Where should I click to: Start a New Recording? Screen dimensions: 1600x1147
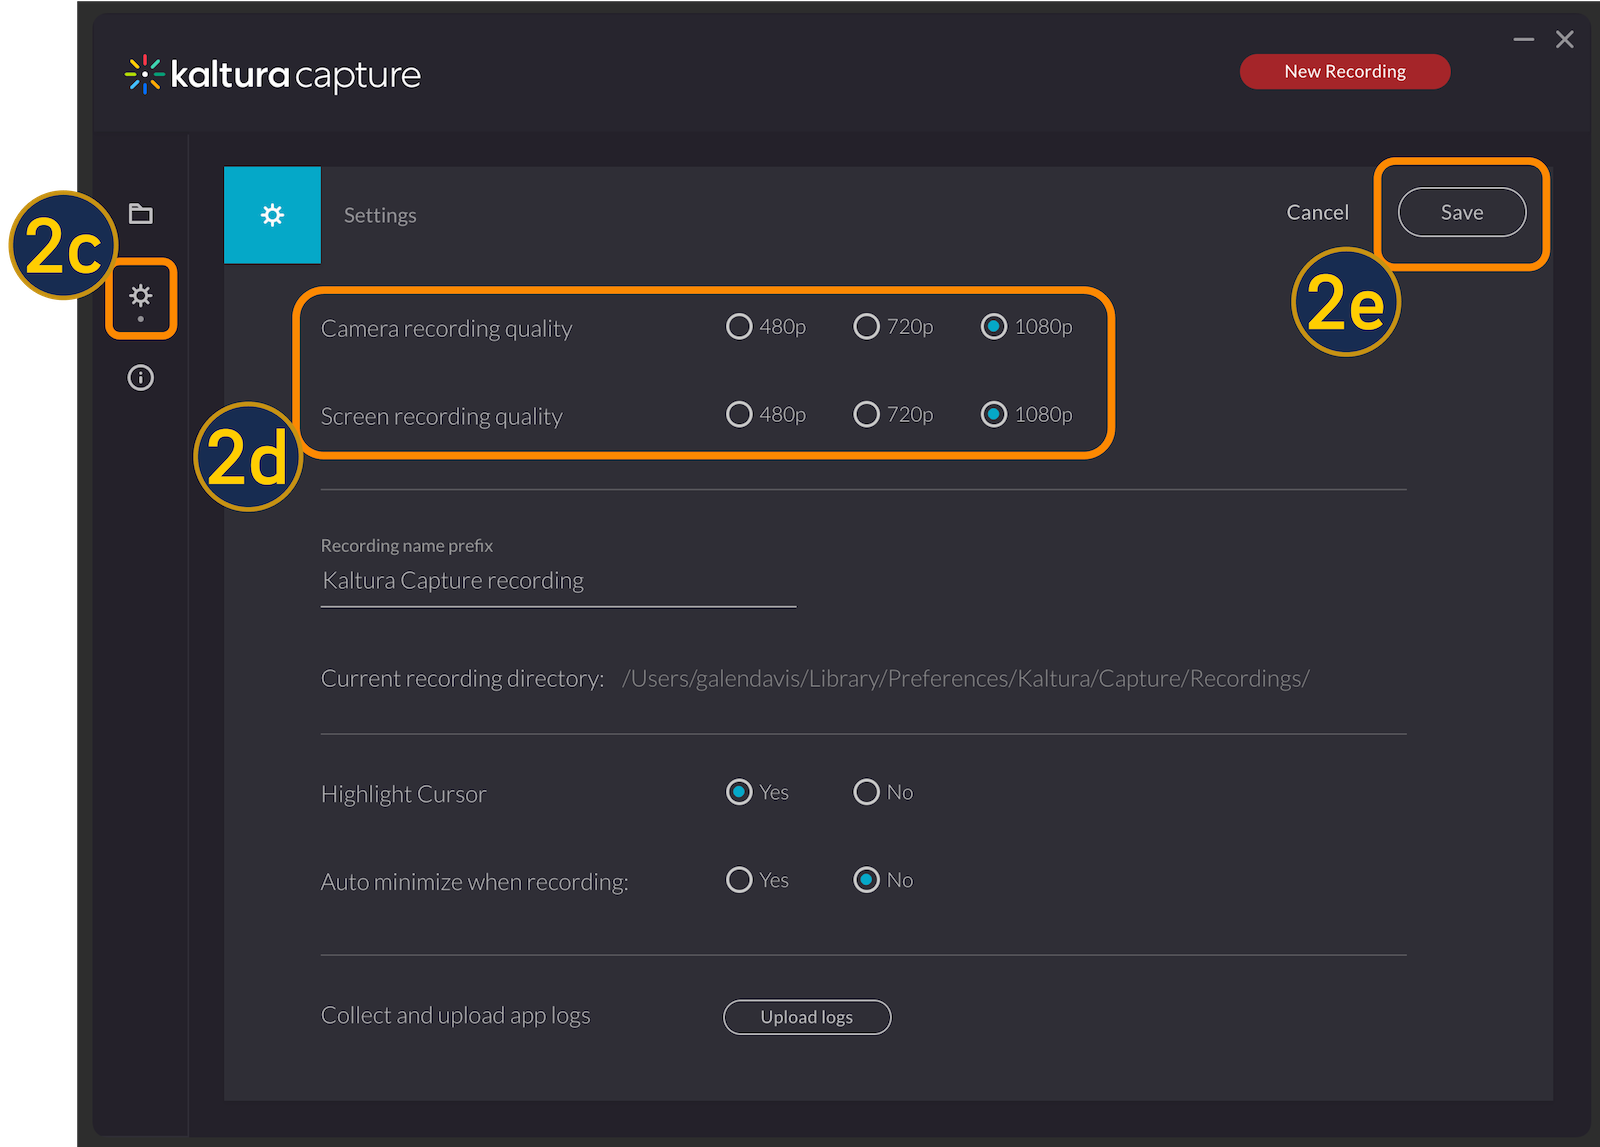point(1345,72)
